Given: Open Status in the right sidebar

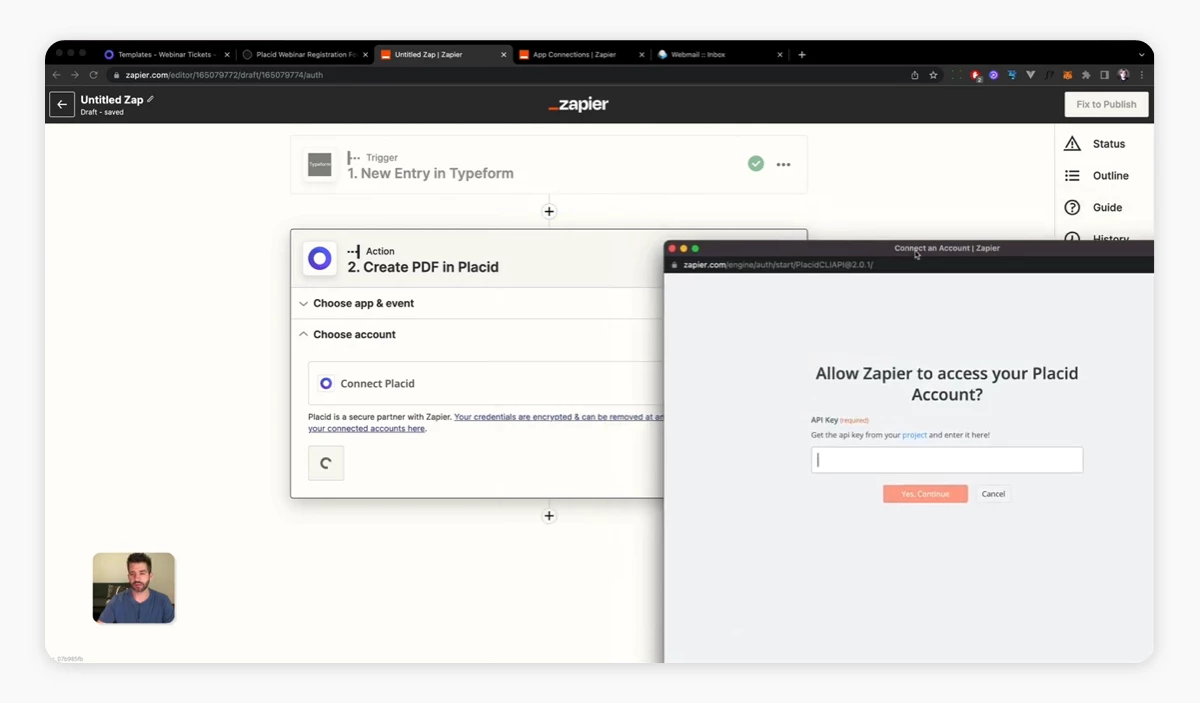Looking at the screenshot, I should pos(1108,144).
